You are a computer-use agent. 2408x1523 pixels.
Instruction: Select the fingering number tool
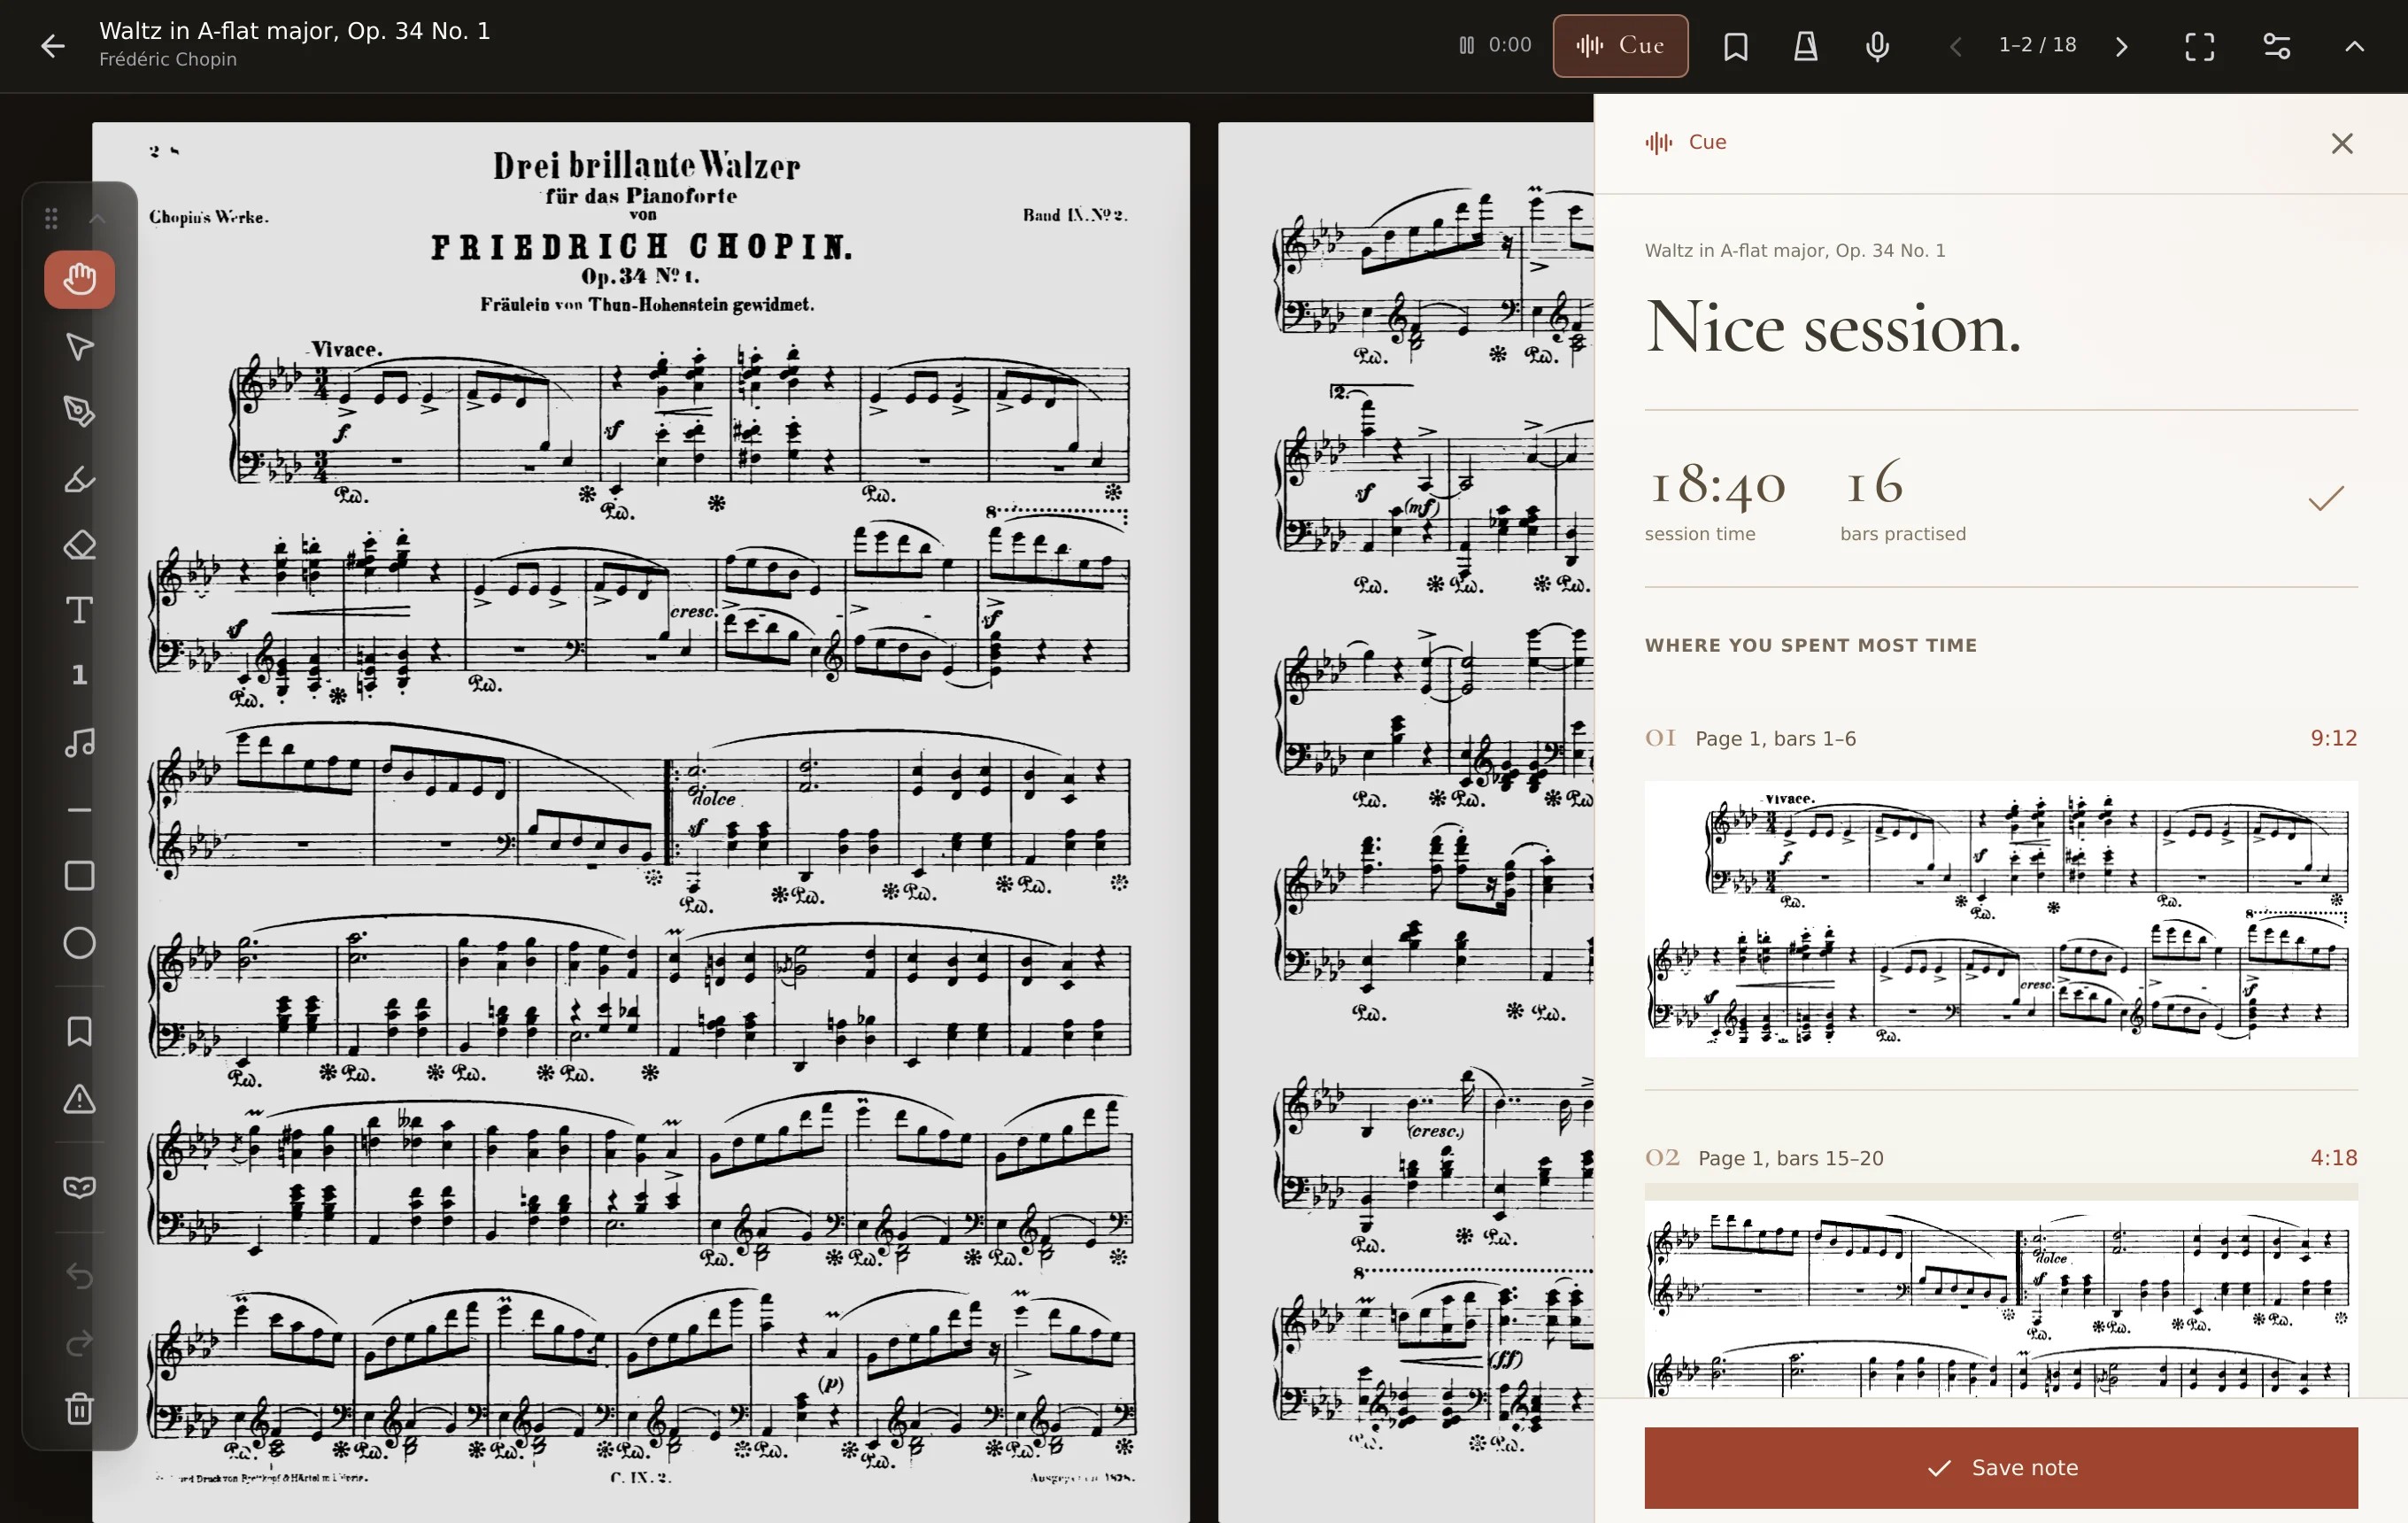pyautogui.click(x=79, y=675)
